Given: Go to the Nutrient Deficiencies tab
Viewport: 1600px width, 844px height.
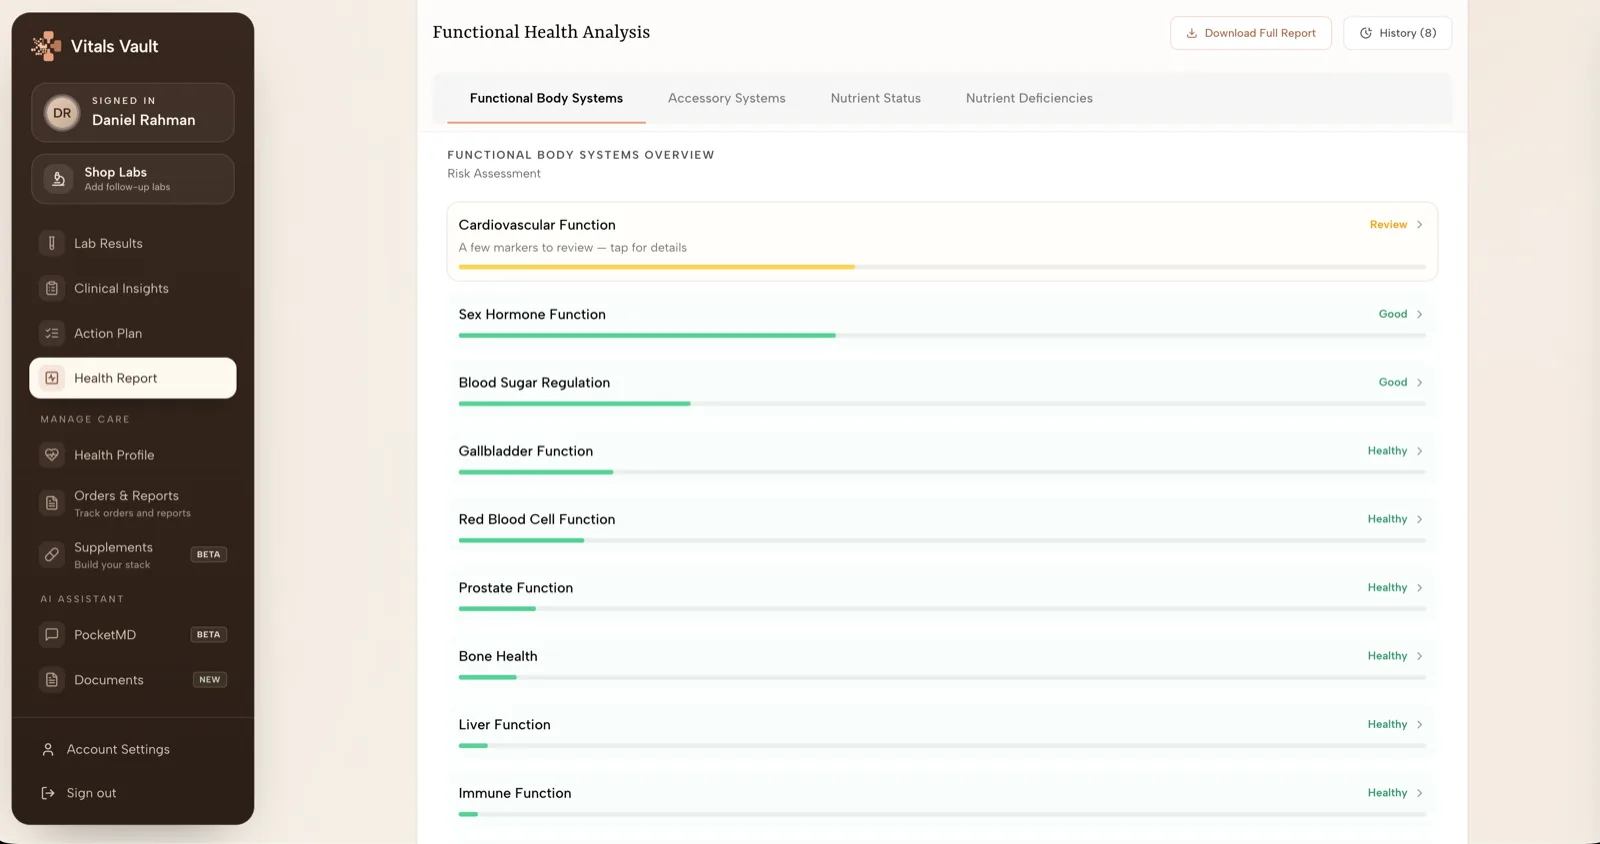Looking at the screenshot, I should pos(1029,98).
